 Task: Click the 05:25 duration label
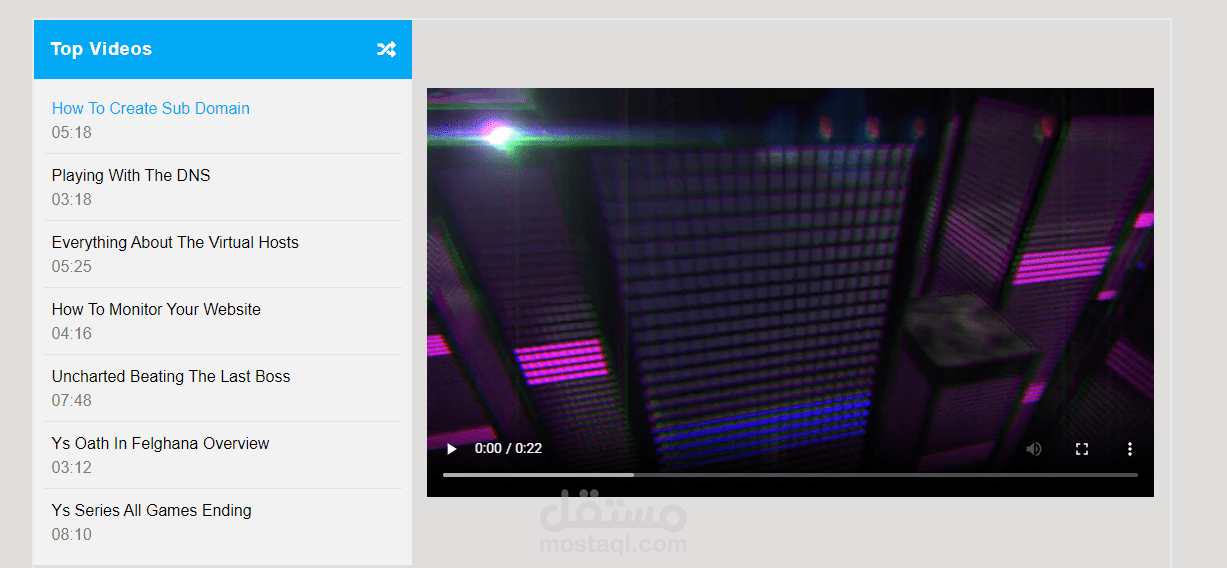pos(72,267)
